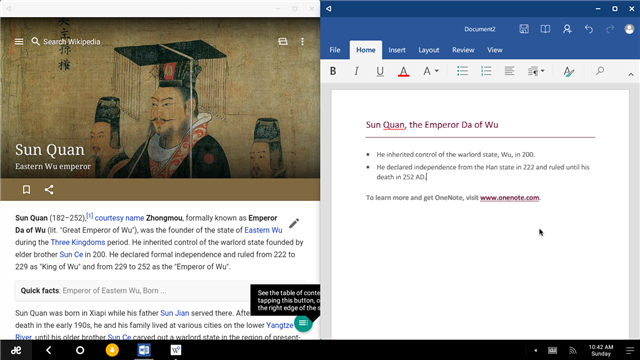Open paragraph formatting dropdown
The height and width of the screenshot is (360, 640).
click(x=536, y=71)
